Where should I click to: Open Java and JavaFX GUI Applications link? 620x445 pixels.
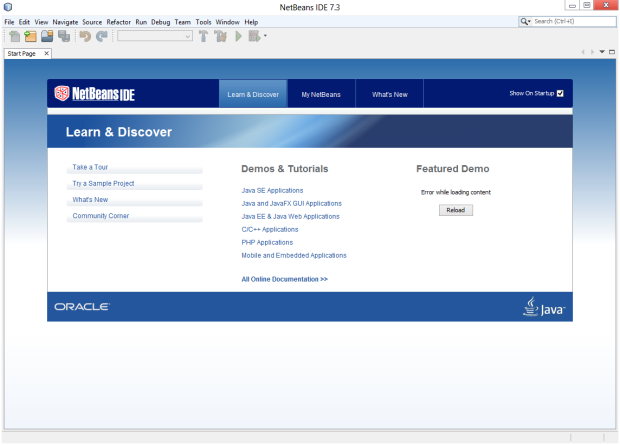pos(292,203)
